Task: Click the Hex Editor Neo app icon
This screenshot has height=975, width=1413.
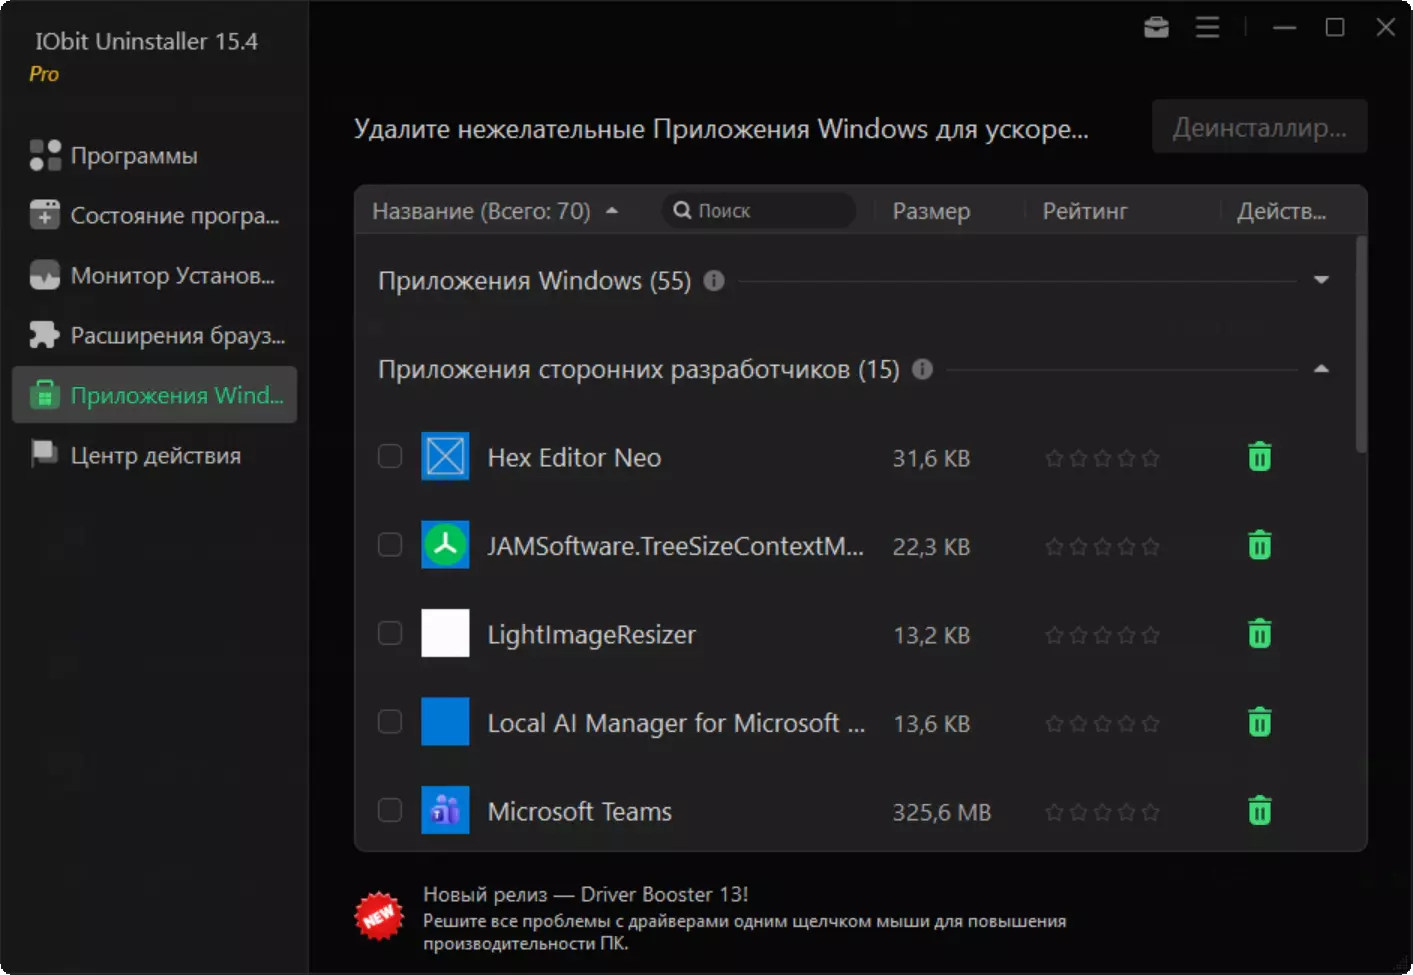Action: [445, 457]
